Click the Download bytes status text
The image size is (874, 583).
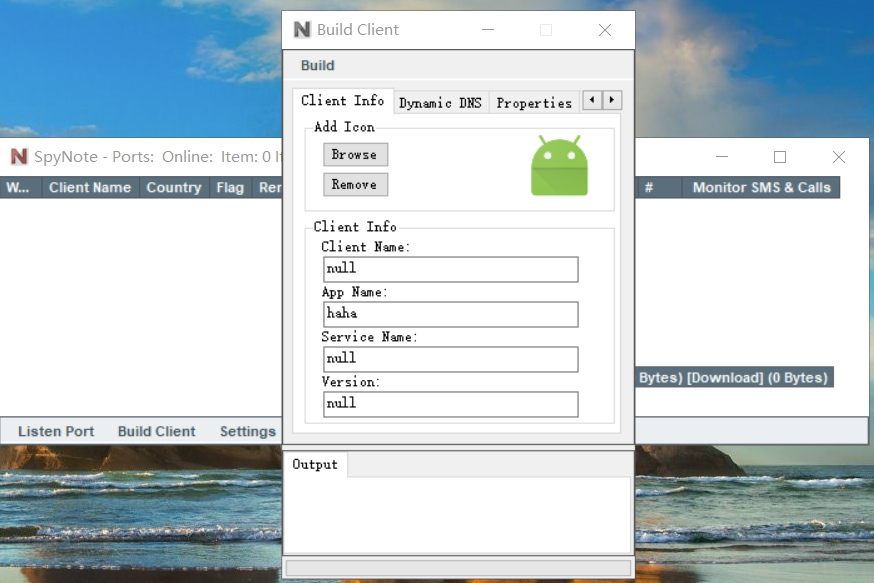[758, 377]
